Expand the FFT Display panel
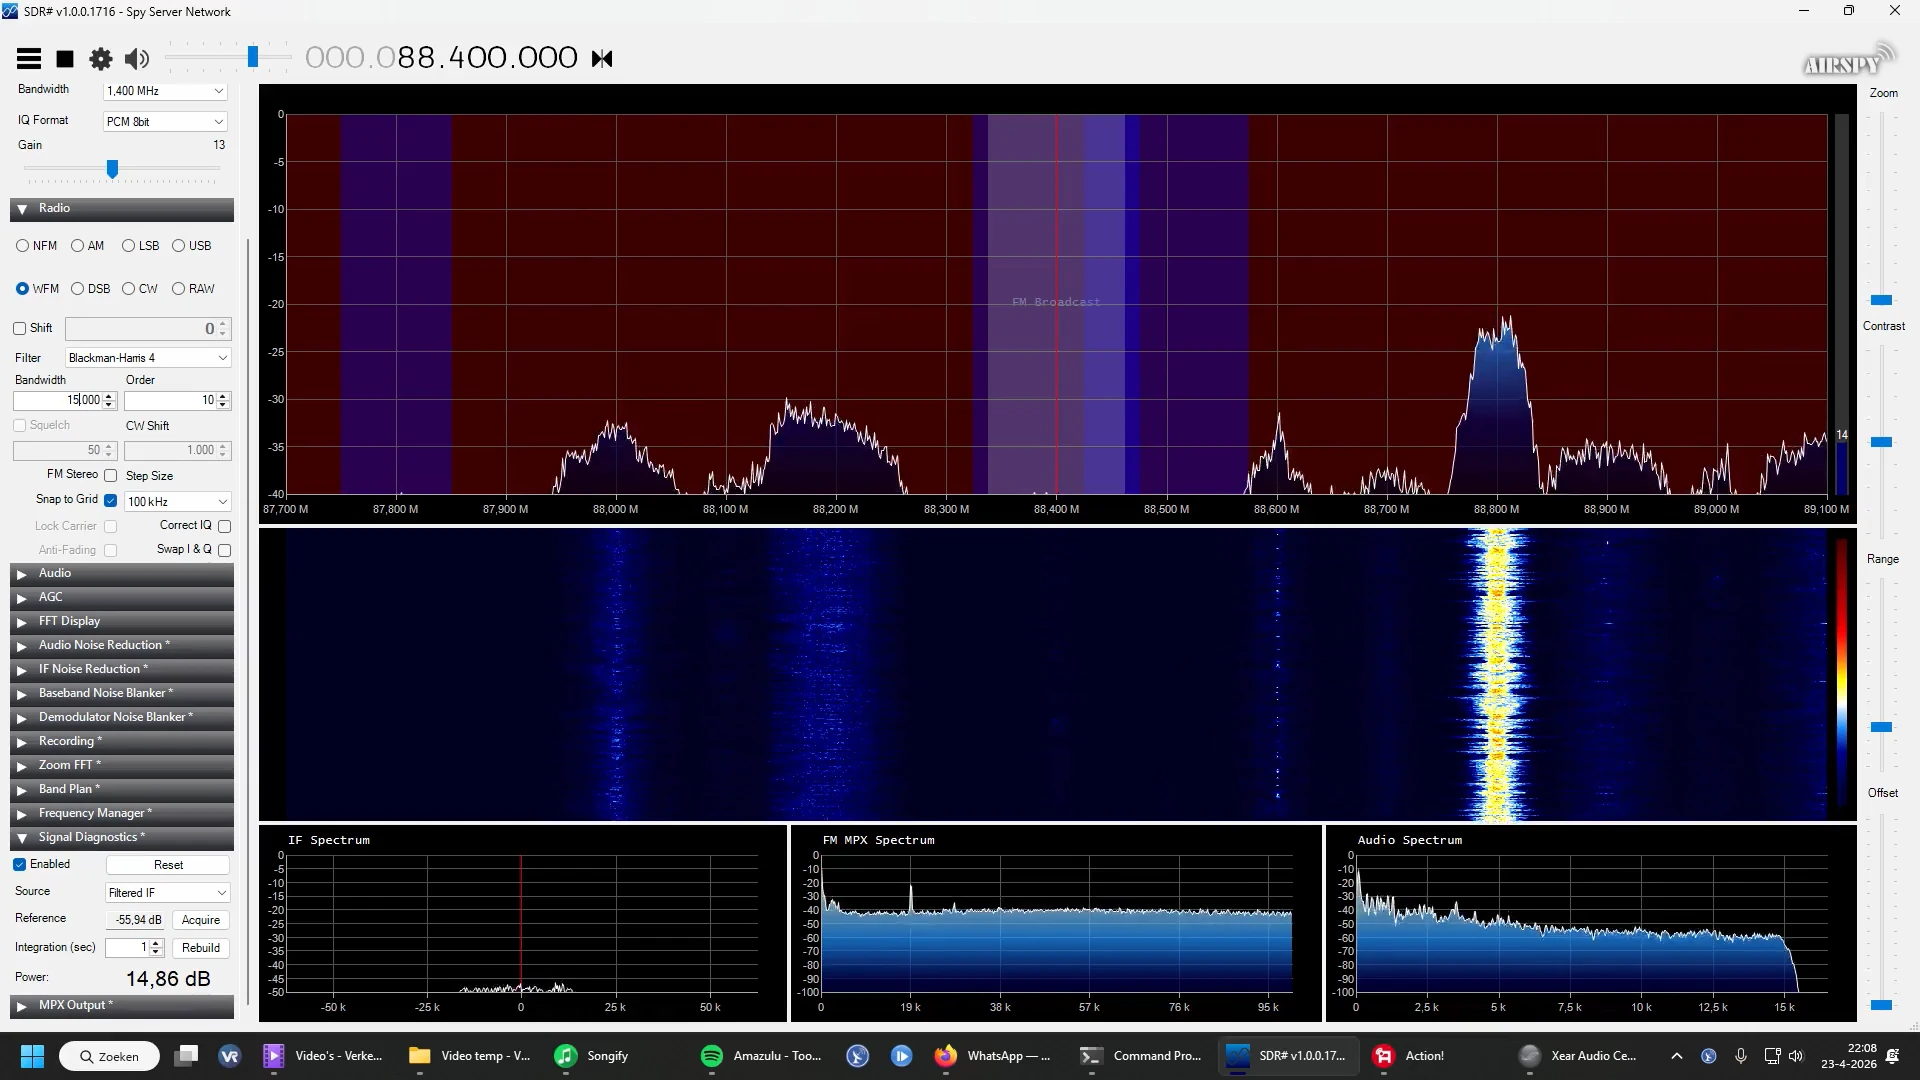1920x1080 pixels. (122, 622)
